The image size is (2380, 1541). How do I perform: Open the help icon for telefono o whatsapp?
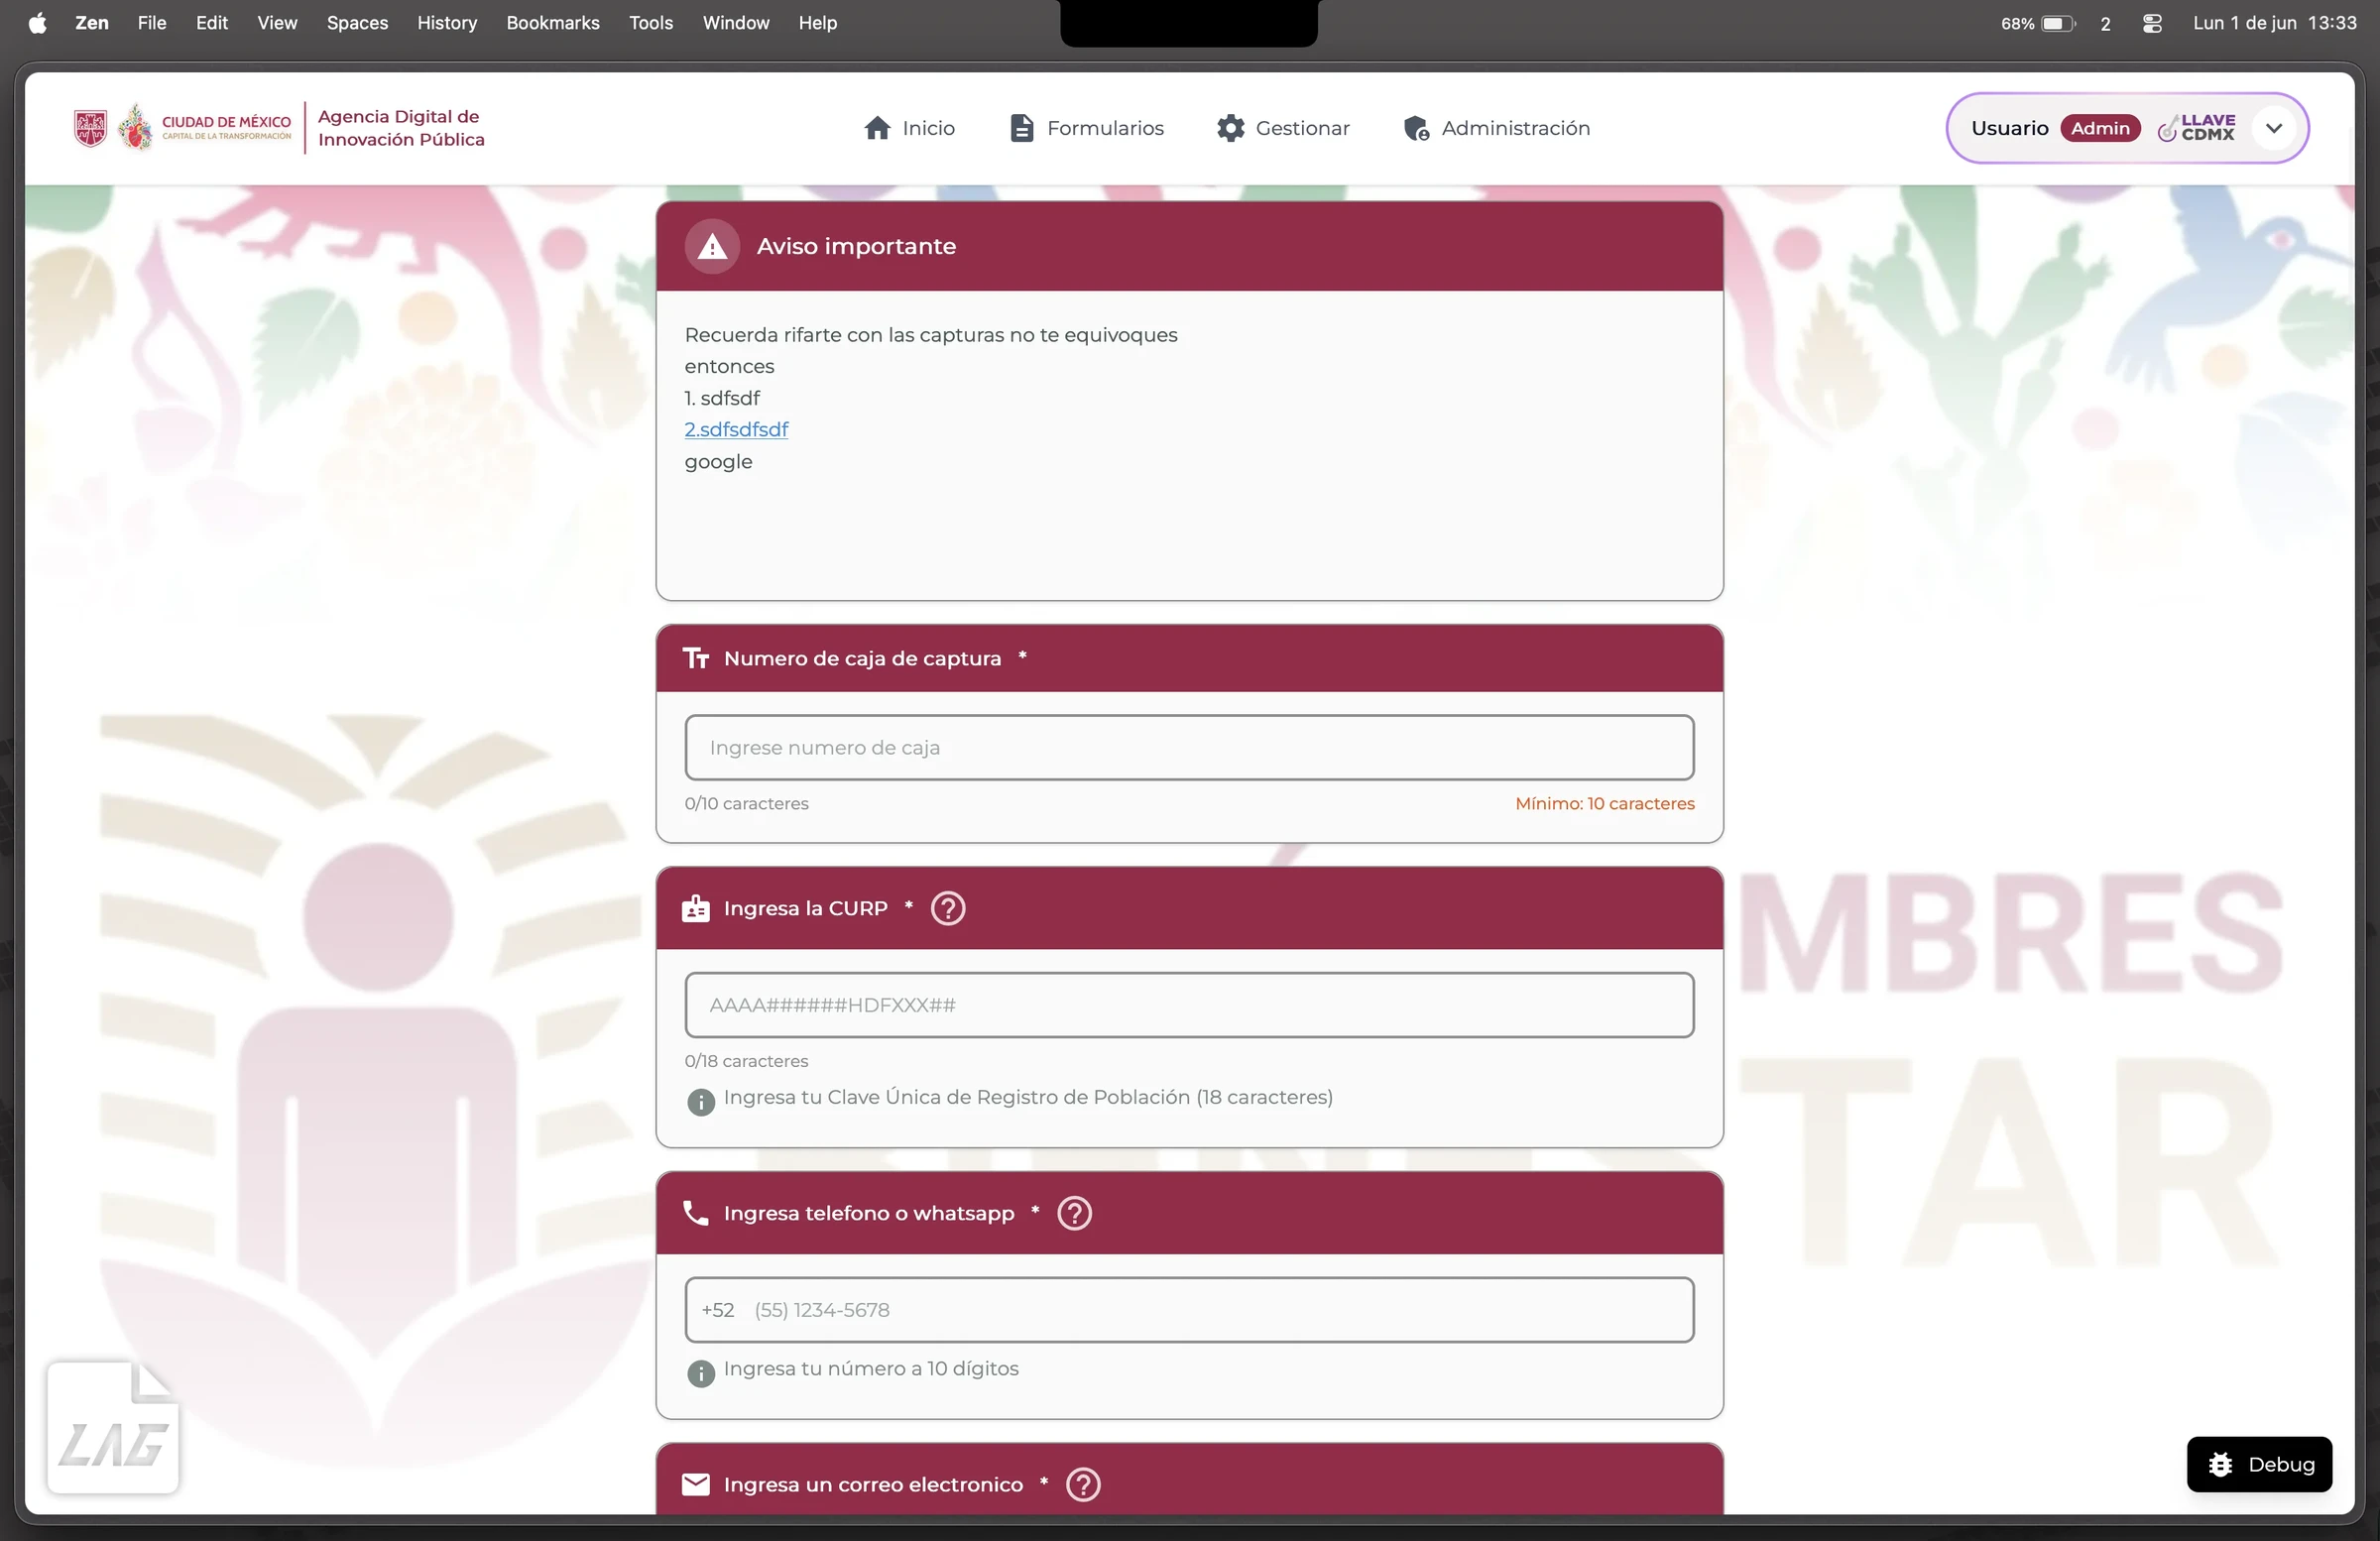click(1075, 1213)
